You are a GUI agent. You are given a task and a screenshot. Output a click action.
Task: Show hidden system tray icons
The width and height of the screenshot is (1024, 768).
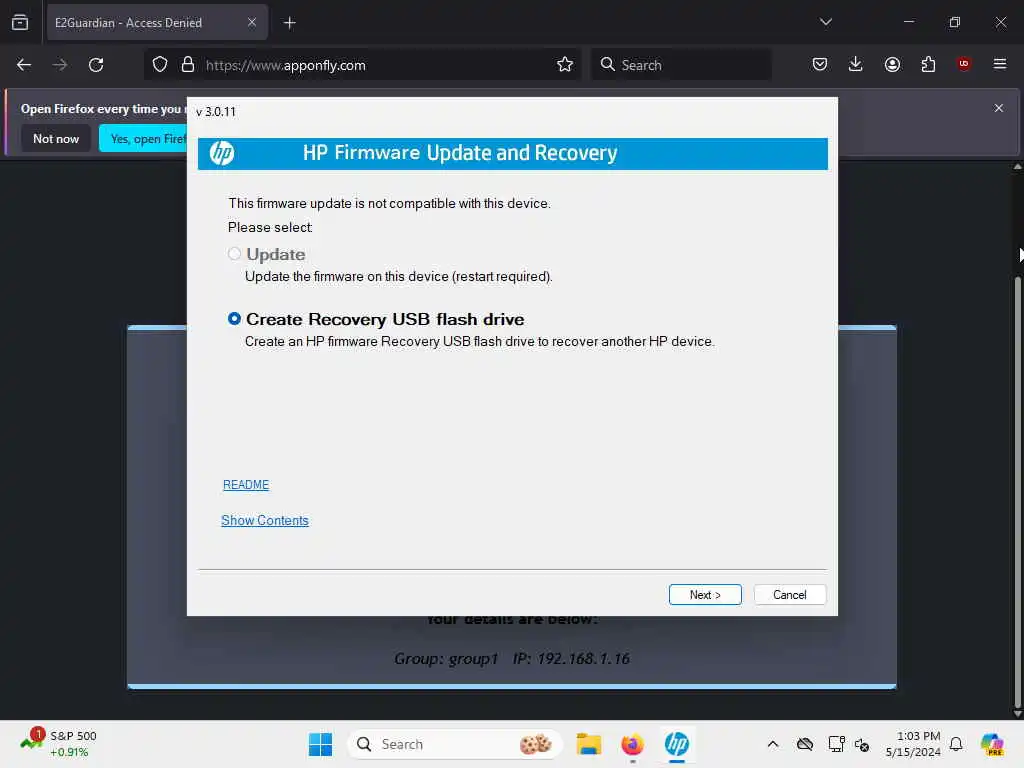pos(773,744)
